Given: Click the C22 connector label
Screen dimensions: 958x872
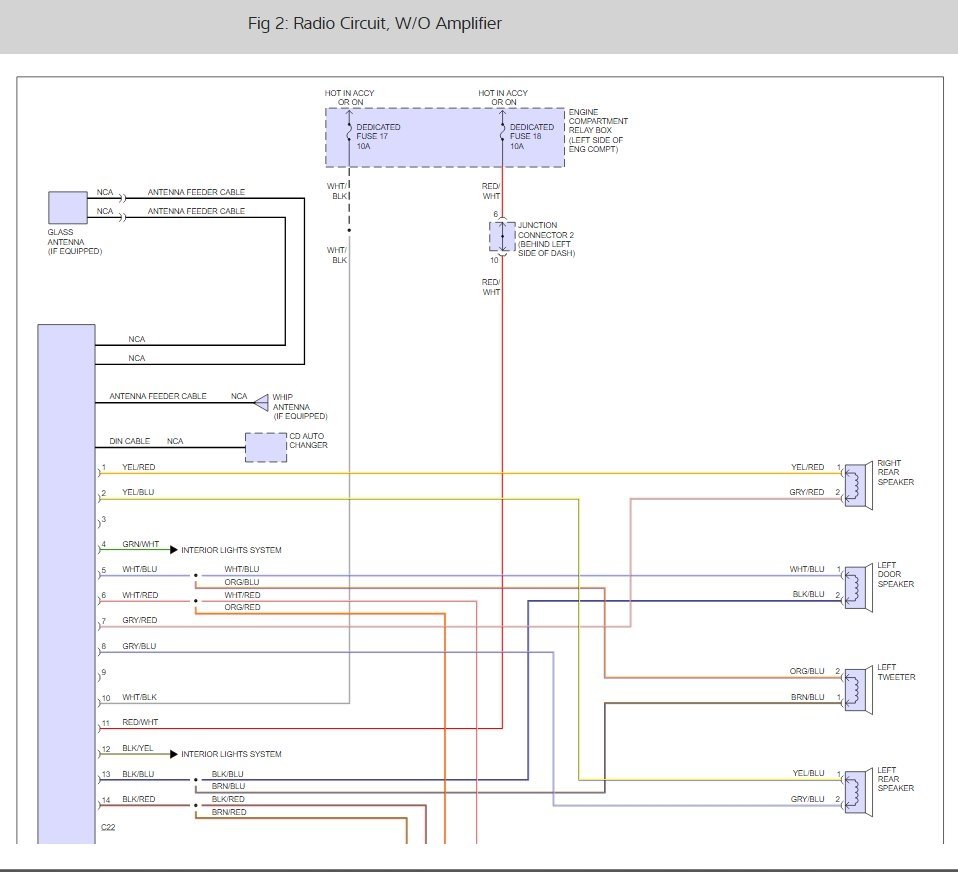Looking at the screenshot, I should tap(109, 828).
